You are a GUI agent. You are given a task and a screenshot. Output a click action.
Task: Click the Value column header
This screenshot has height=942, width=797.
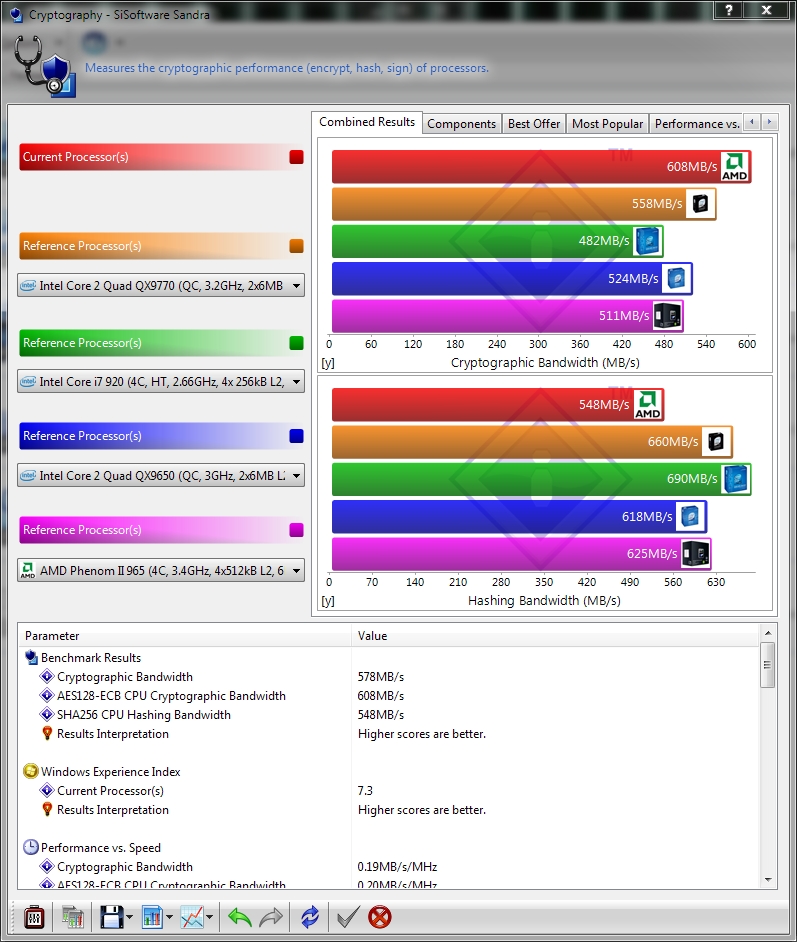pos(556,636)
